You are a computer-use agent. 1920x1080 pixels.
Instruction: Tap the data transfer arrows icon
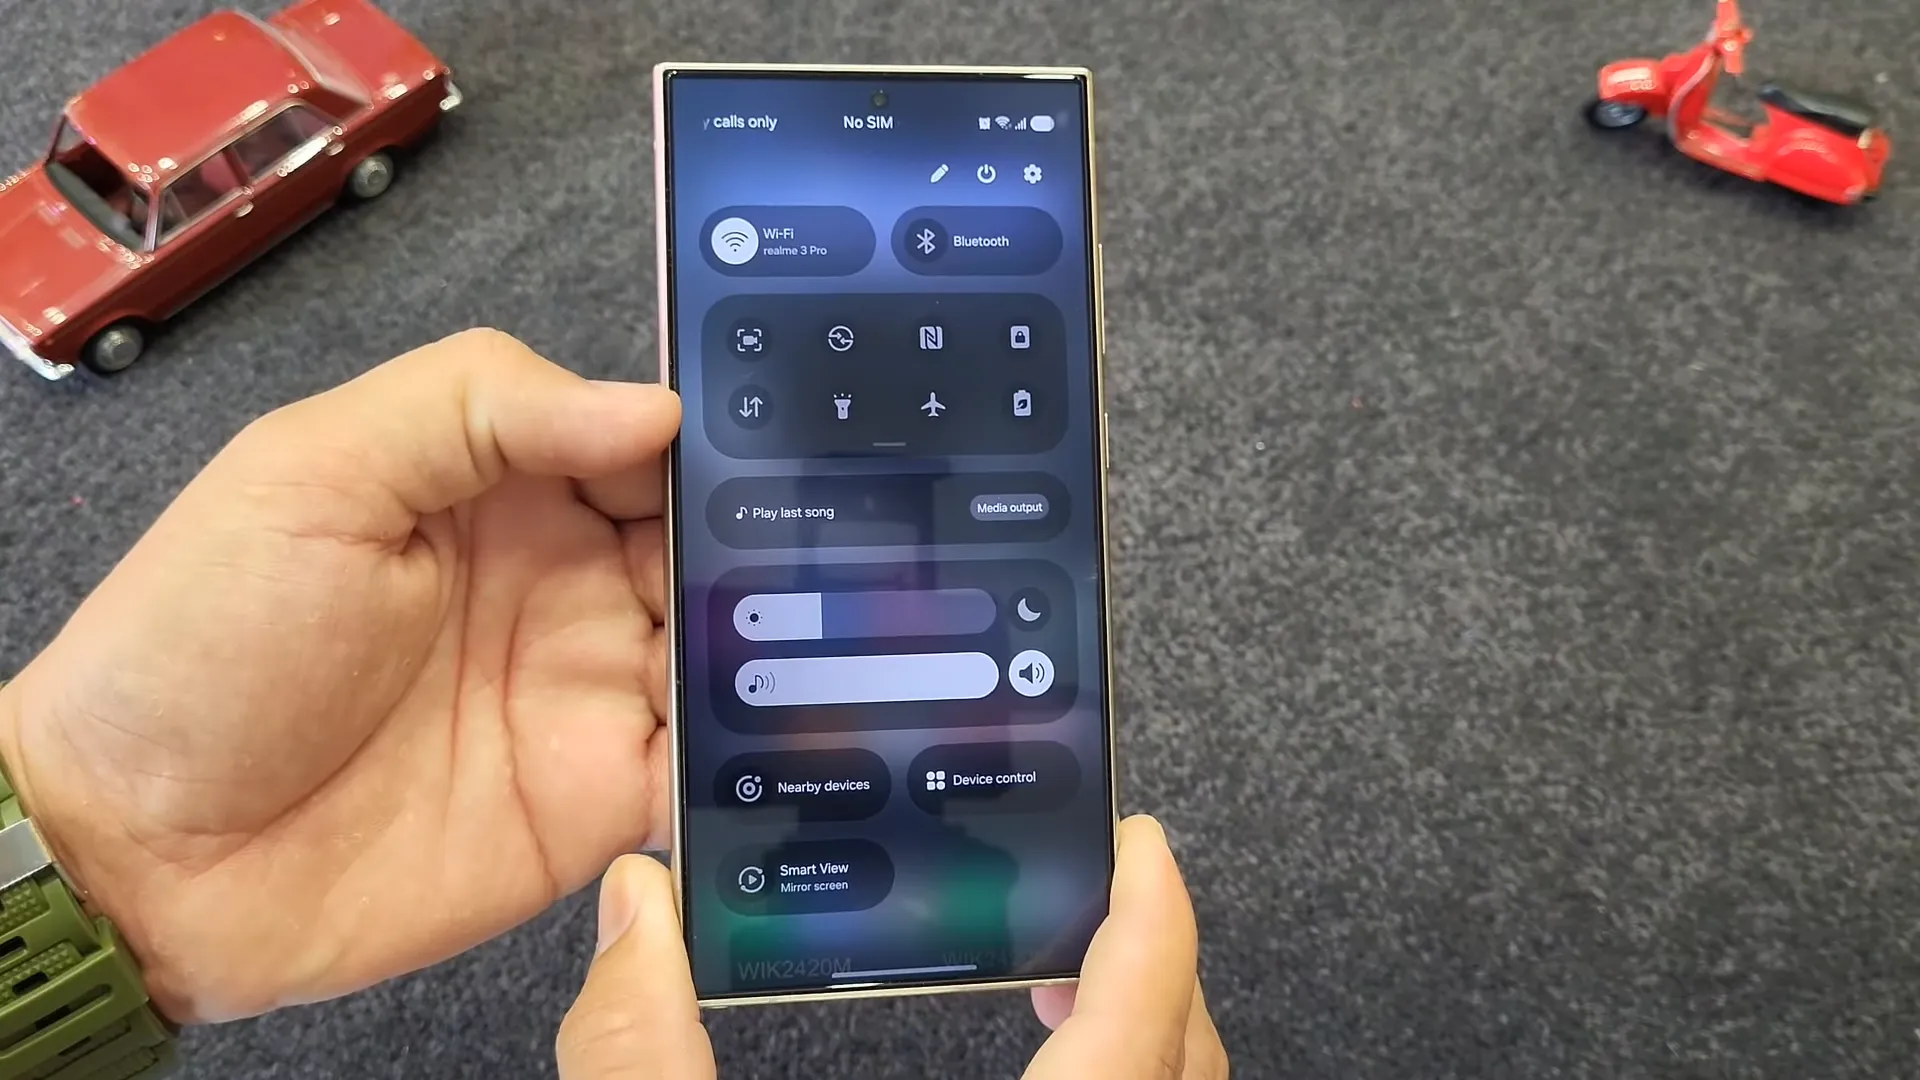(748, 405)
